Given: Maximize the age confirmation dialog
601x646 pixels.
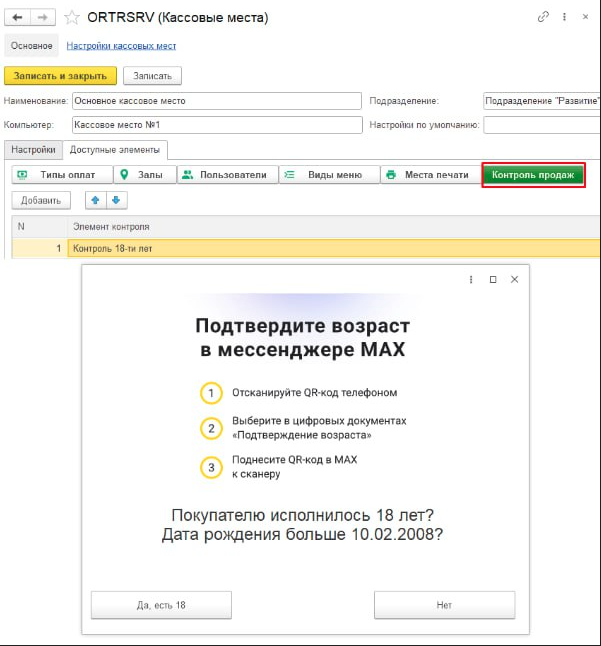Looking at the screenshot, I should 493,280.
